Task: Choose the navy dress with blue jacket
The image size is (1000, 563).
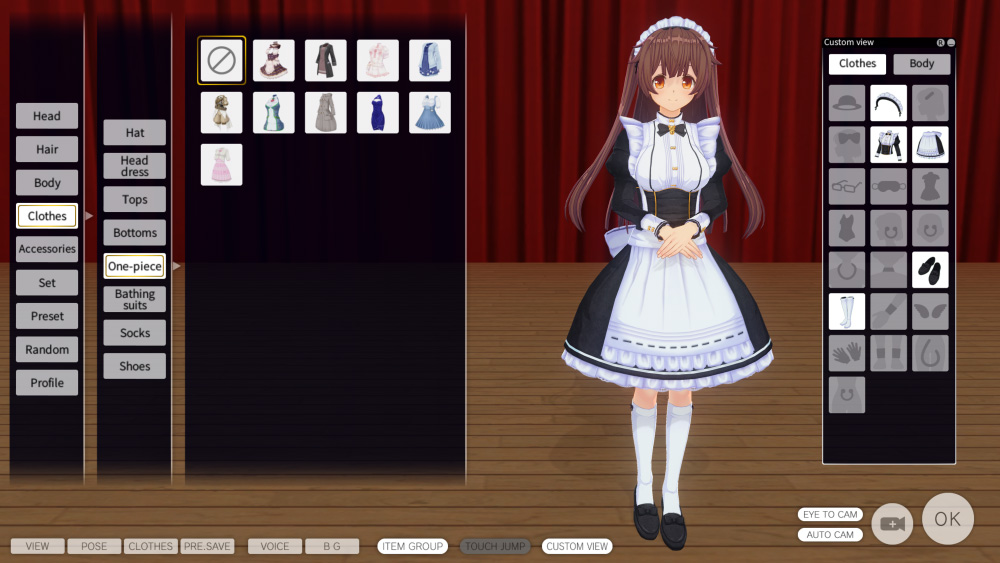Action: (x=430, y=61)
